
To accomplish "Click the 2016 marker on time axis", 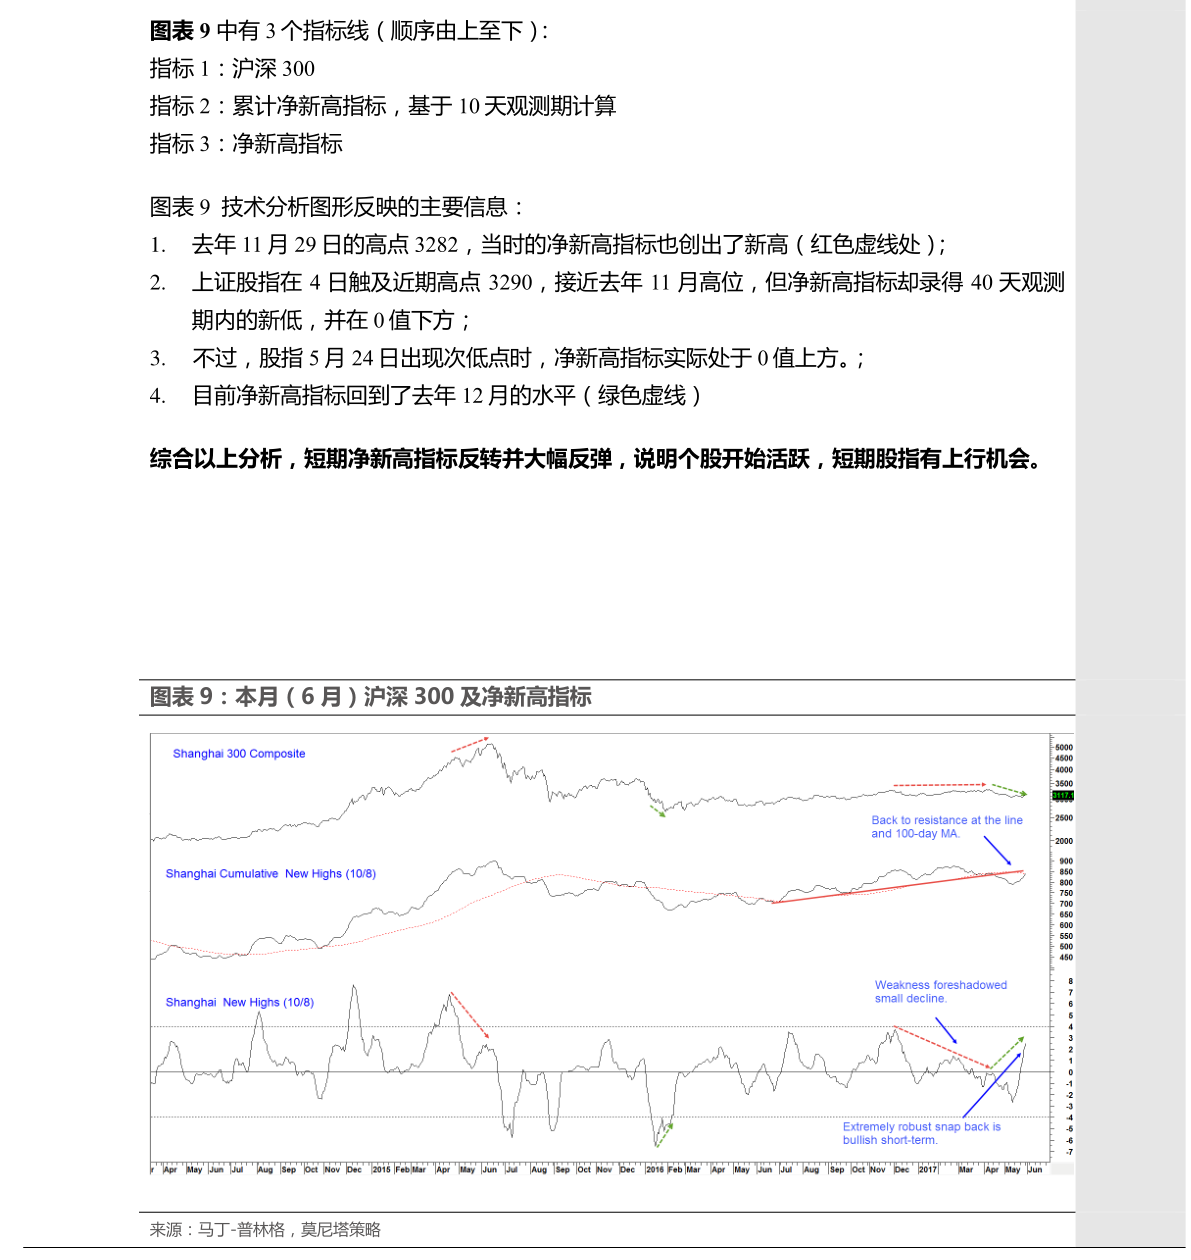I will tap(654, 1169).
